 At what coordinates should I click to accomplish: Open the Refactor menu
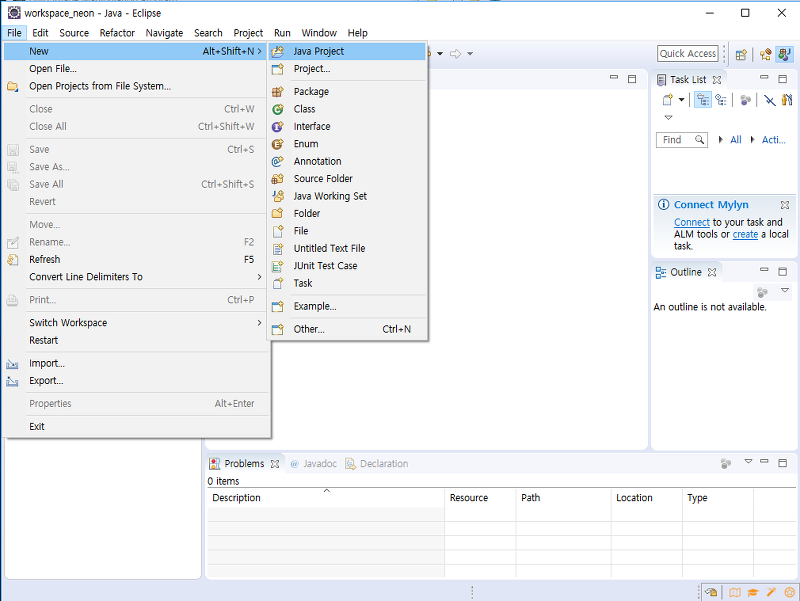[117, 33]
